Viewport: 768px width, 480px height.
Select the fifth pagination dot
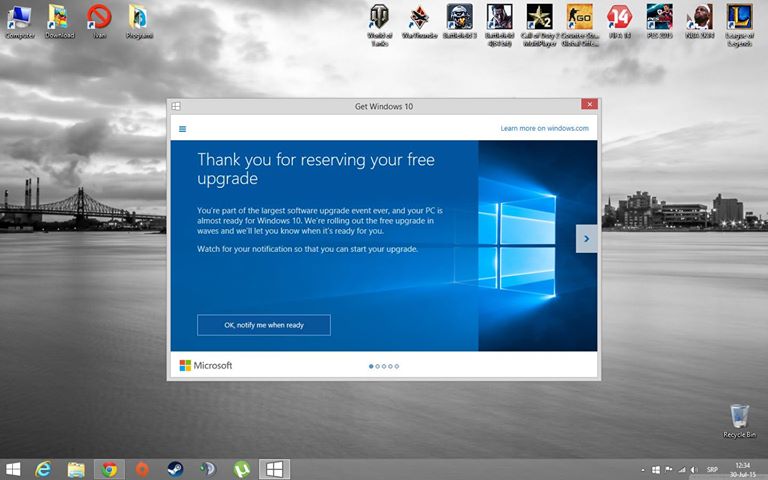click(397, 366)
